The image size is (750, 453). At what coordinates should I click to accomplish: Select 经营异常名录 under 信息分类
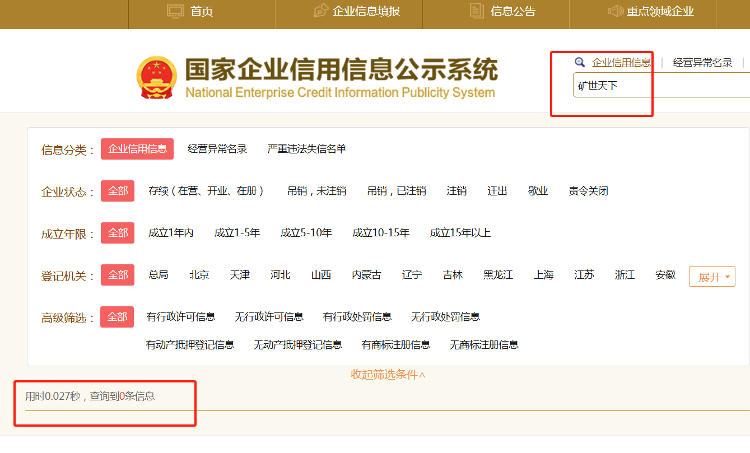coord(217,149)
